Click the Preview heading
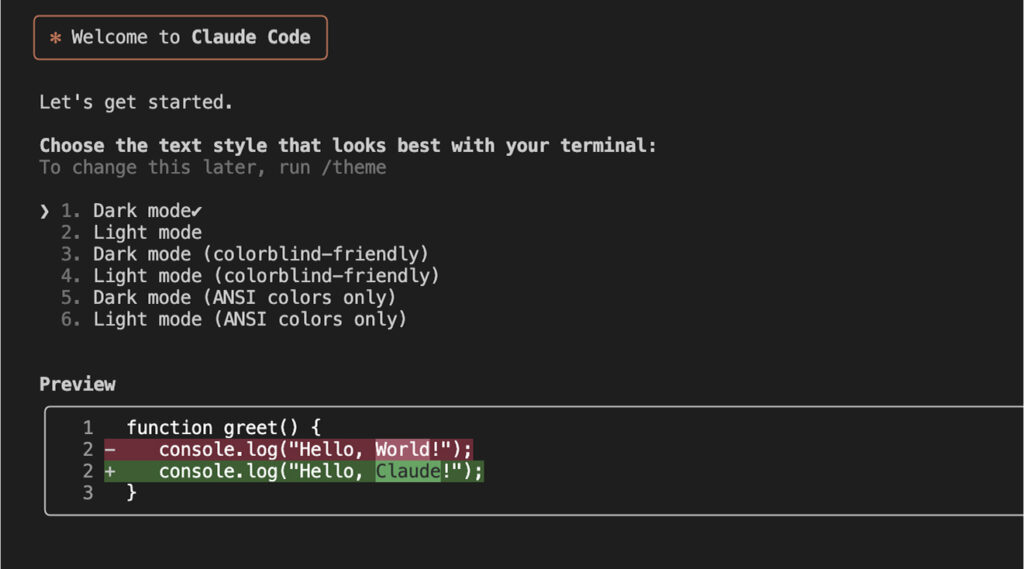Viewport: 1024px width, 569px height. [77, 384]
